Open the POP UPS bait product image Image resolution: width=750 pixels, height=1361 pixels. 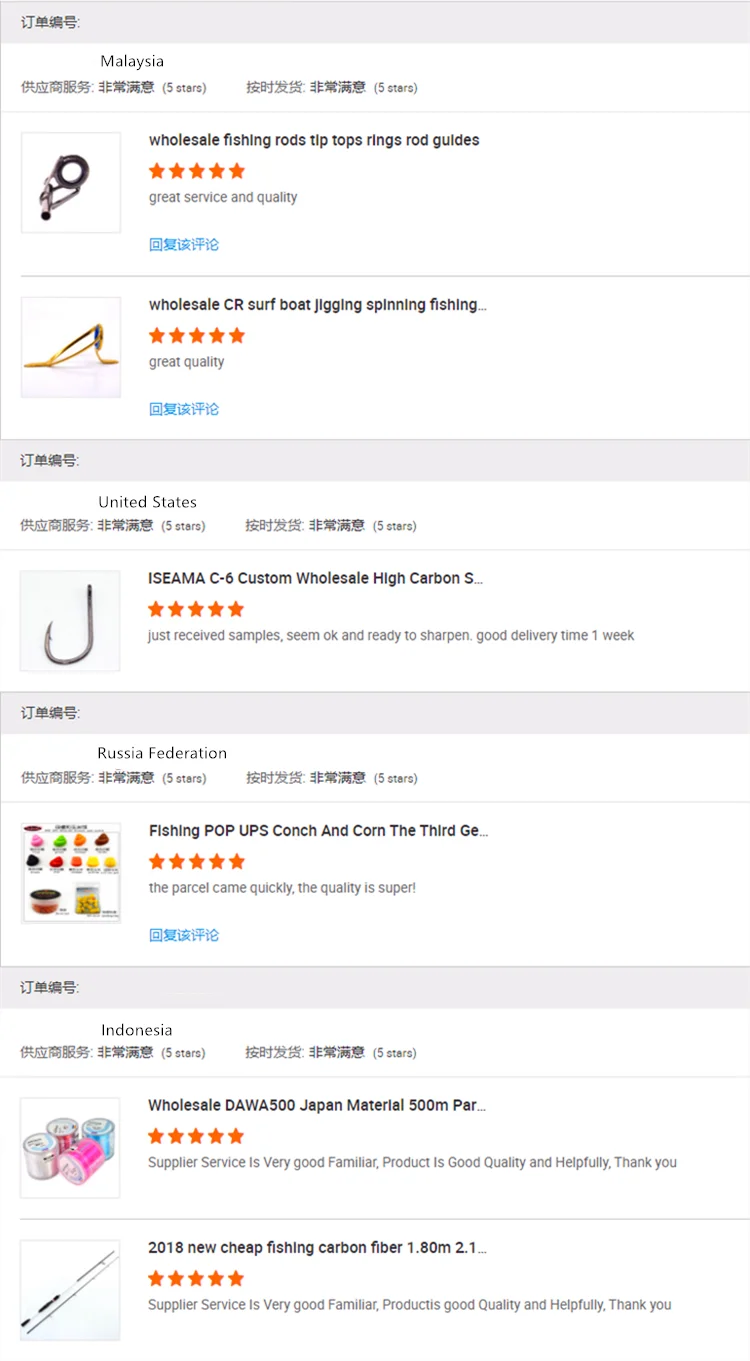pos(70,873)
